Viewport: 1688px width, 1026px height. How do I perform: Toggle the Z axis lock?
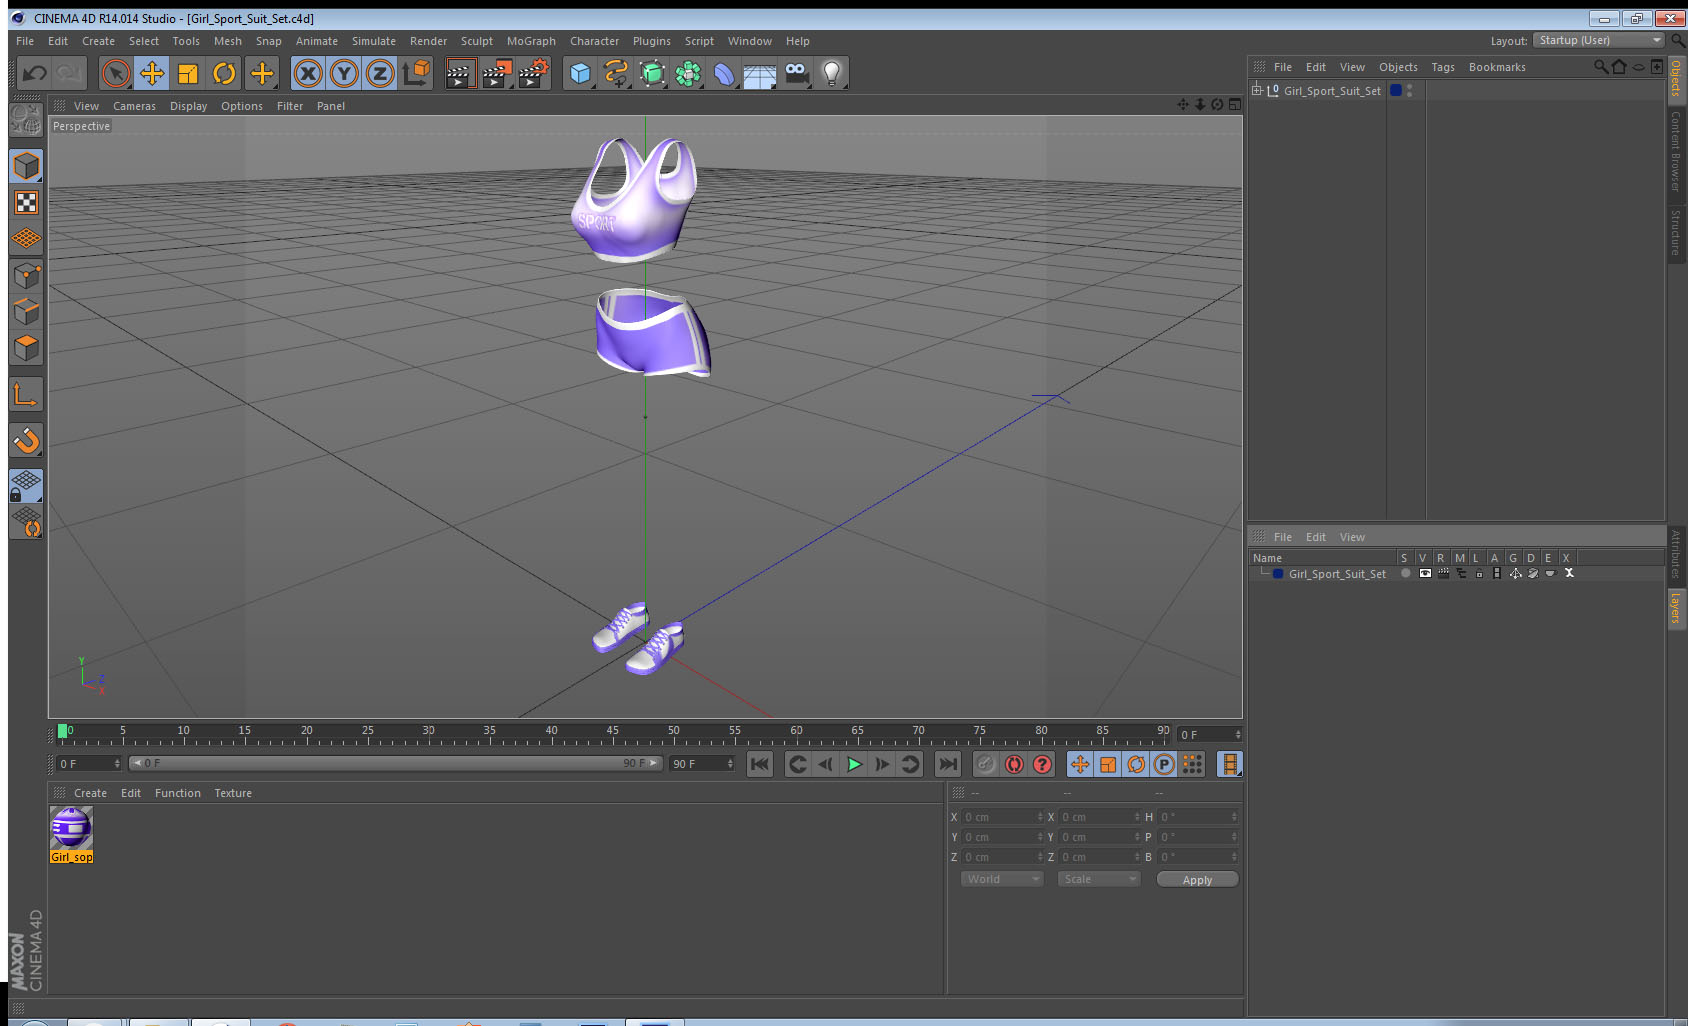380,73
